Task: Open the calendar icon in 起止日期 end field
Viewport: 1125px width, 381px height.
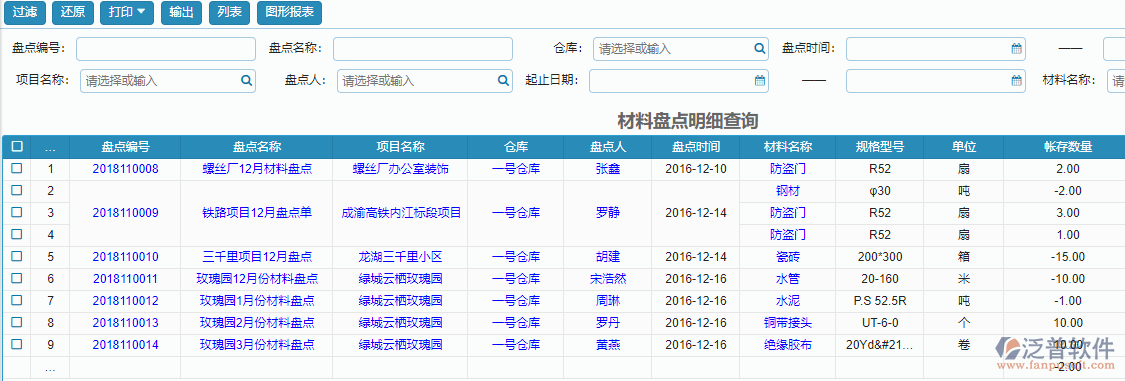Action: [1016, 80]
